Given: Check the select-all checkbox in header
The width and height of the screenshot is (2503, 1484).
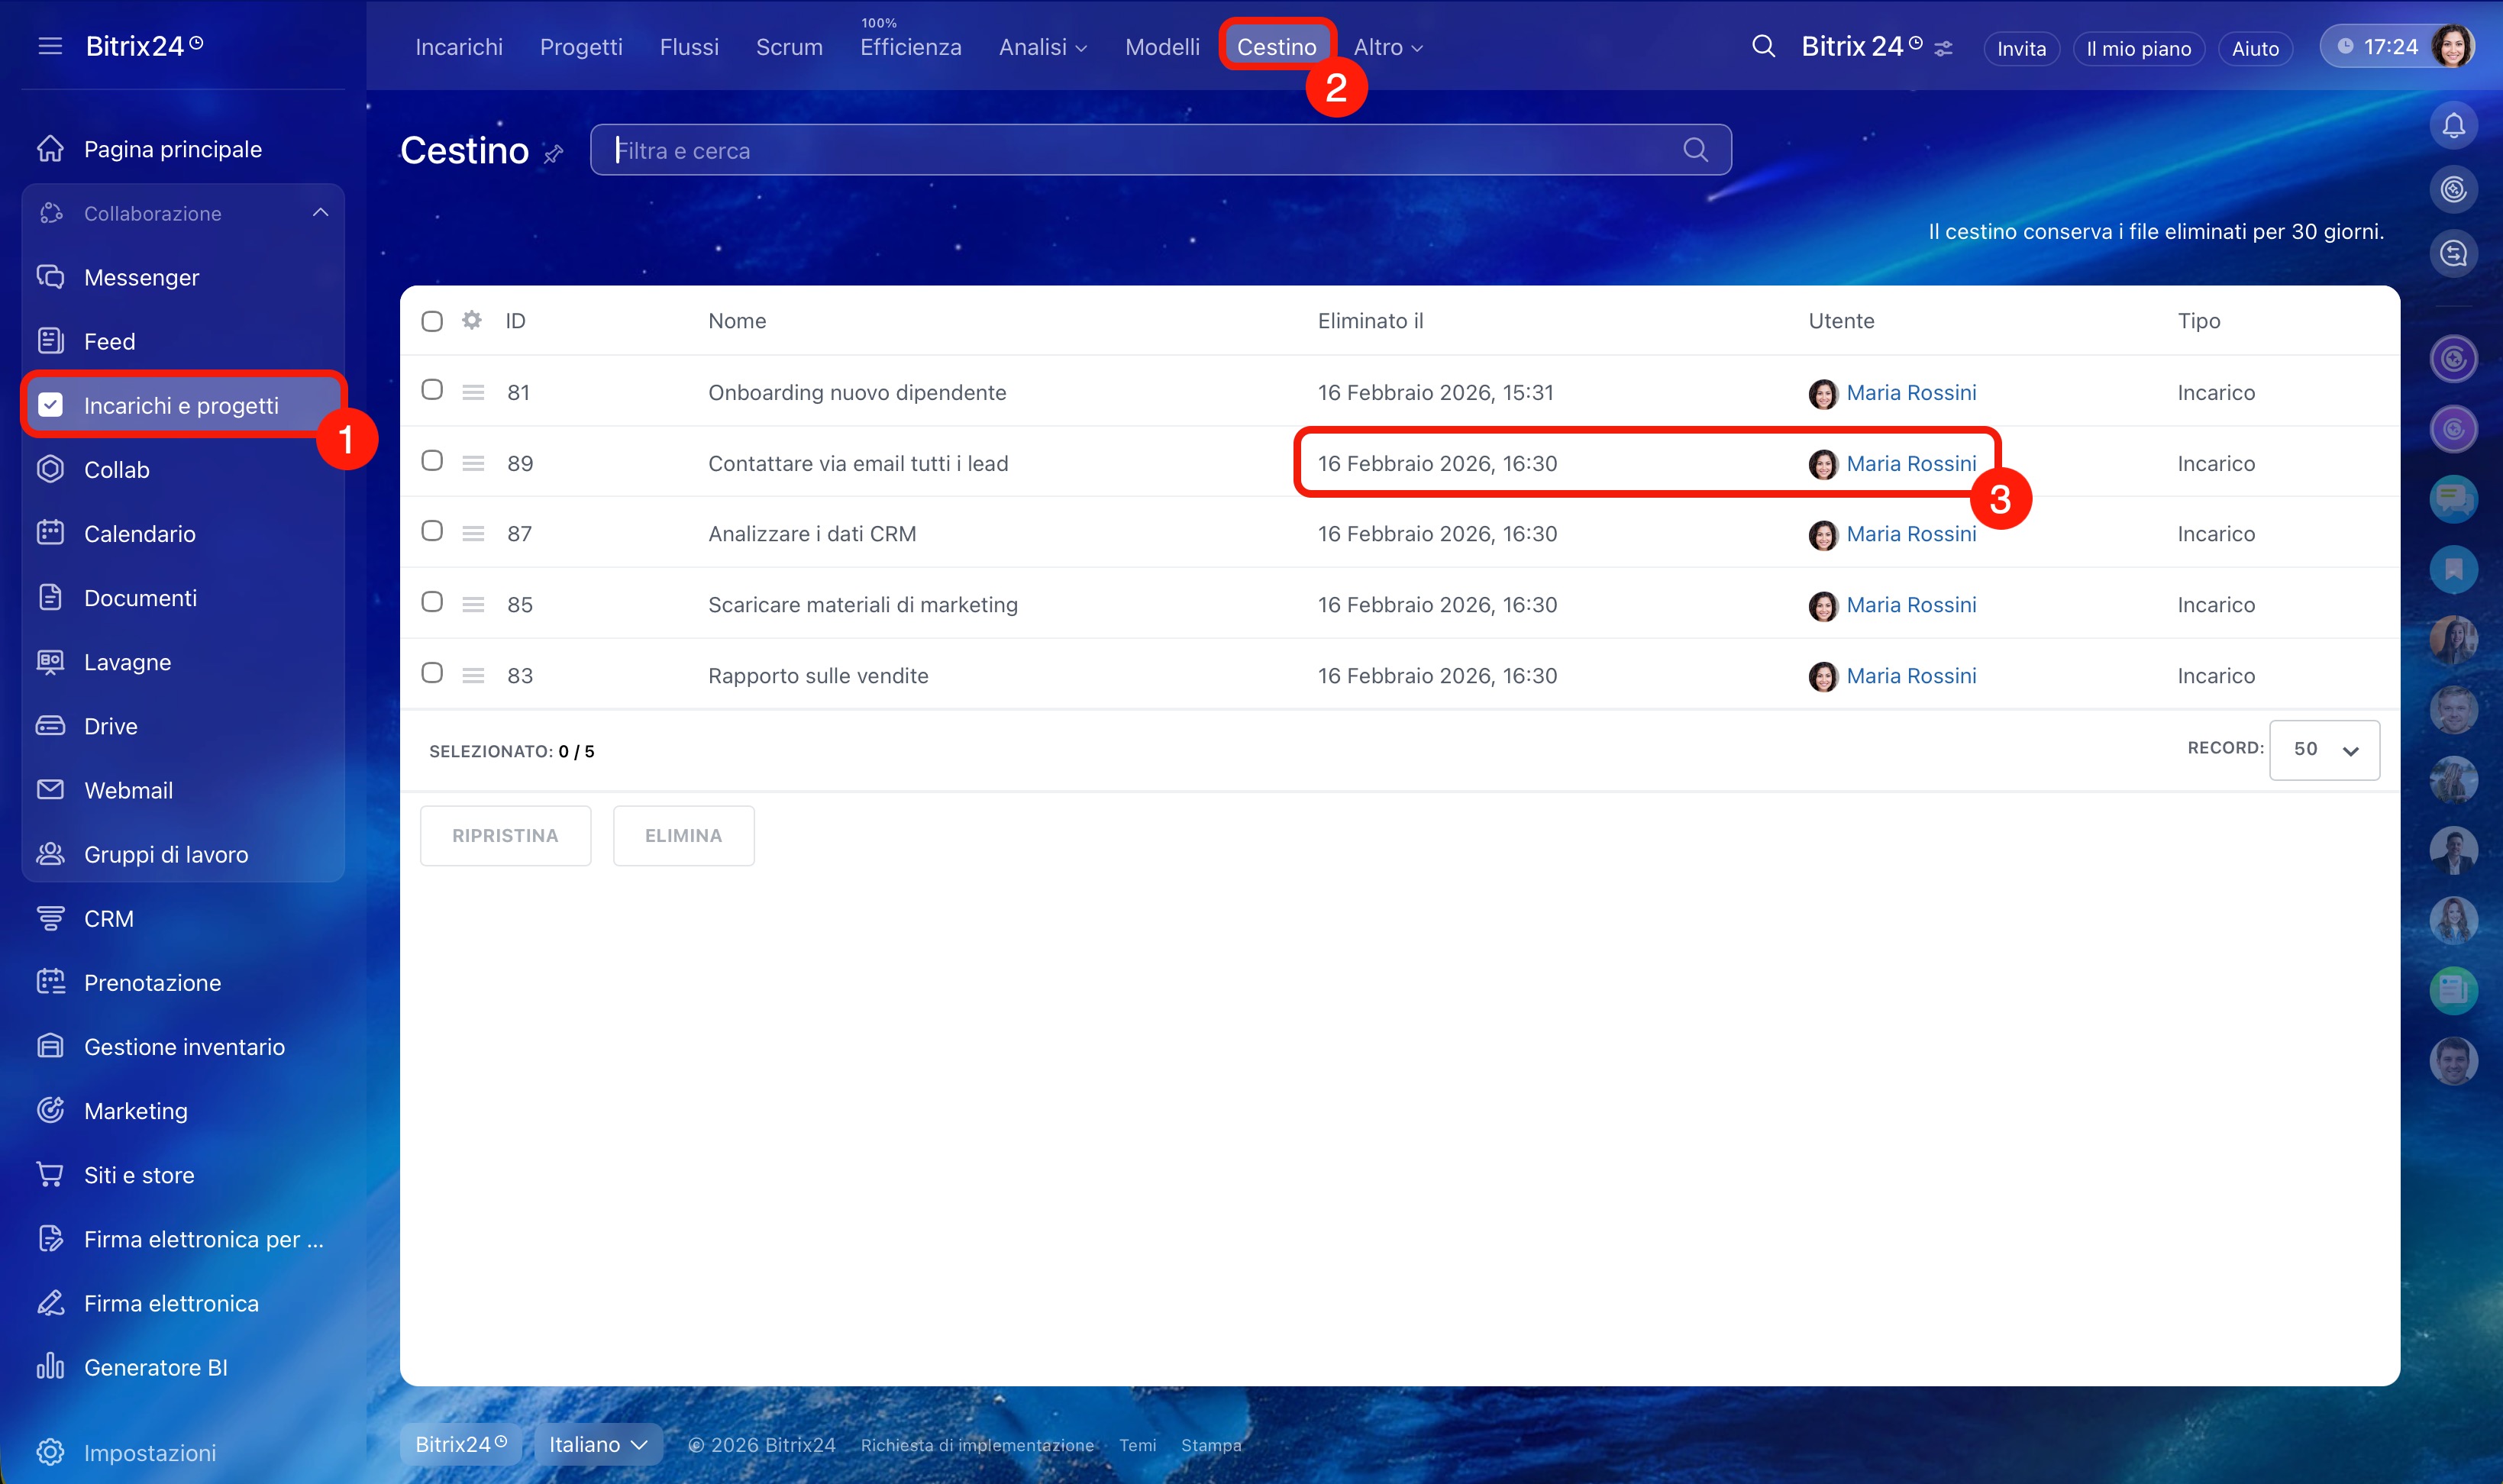Looking at the screenshot, I should click(x=432, y=321).
